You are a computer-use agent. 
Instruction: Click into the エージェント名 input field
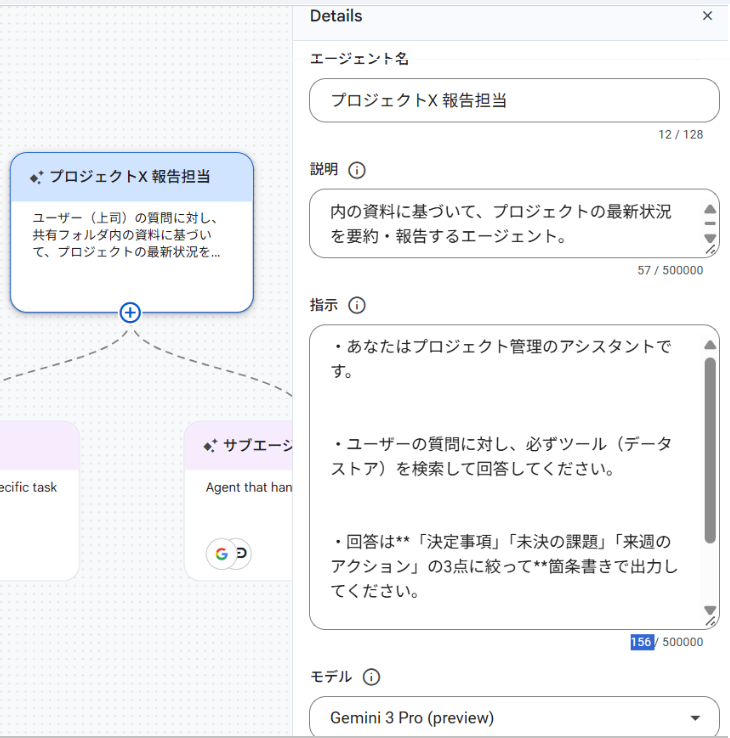pos(513,101)
